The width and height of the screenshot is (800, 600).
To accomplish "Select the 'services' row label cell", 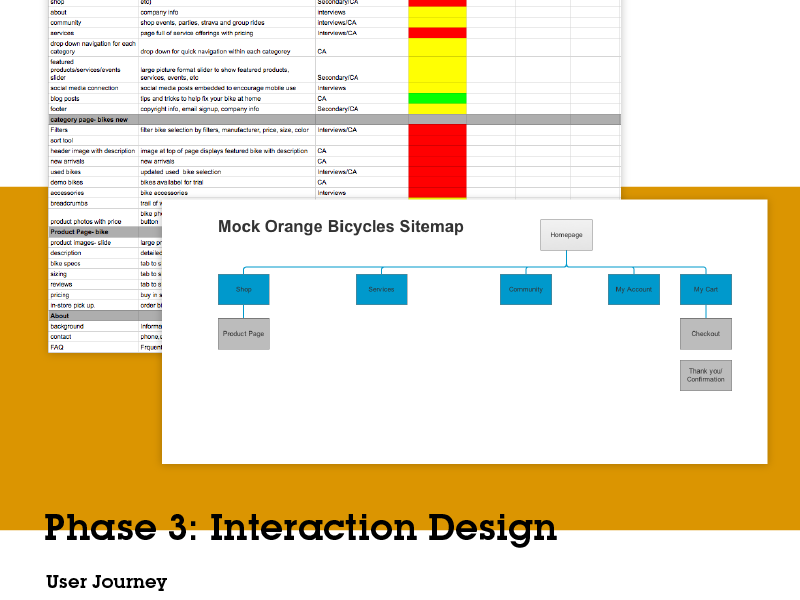I will (x=93, y=33).
